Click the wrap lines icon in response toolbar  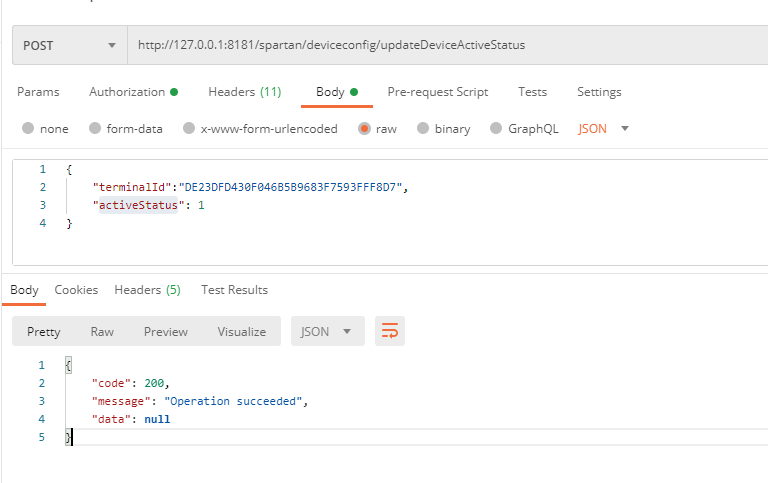[390, 332]
